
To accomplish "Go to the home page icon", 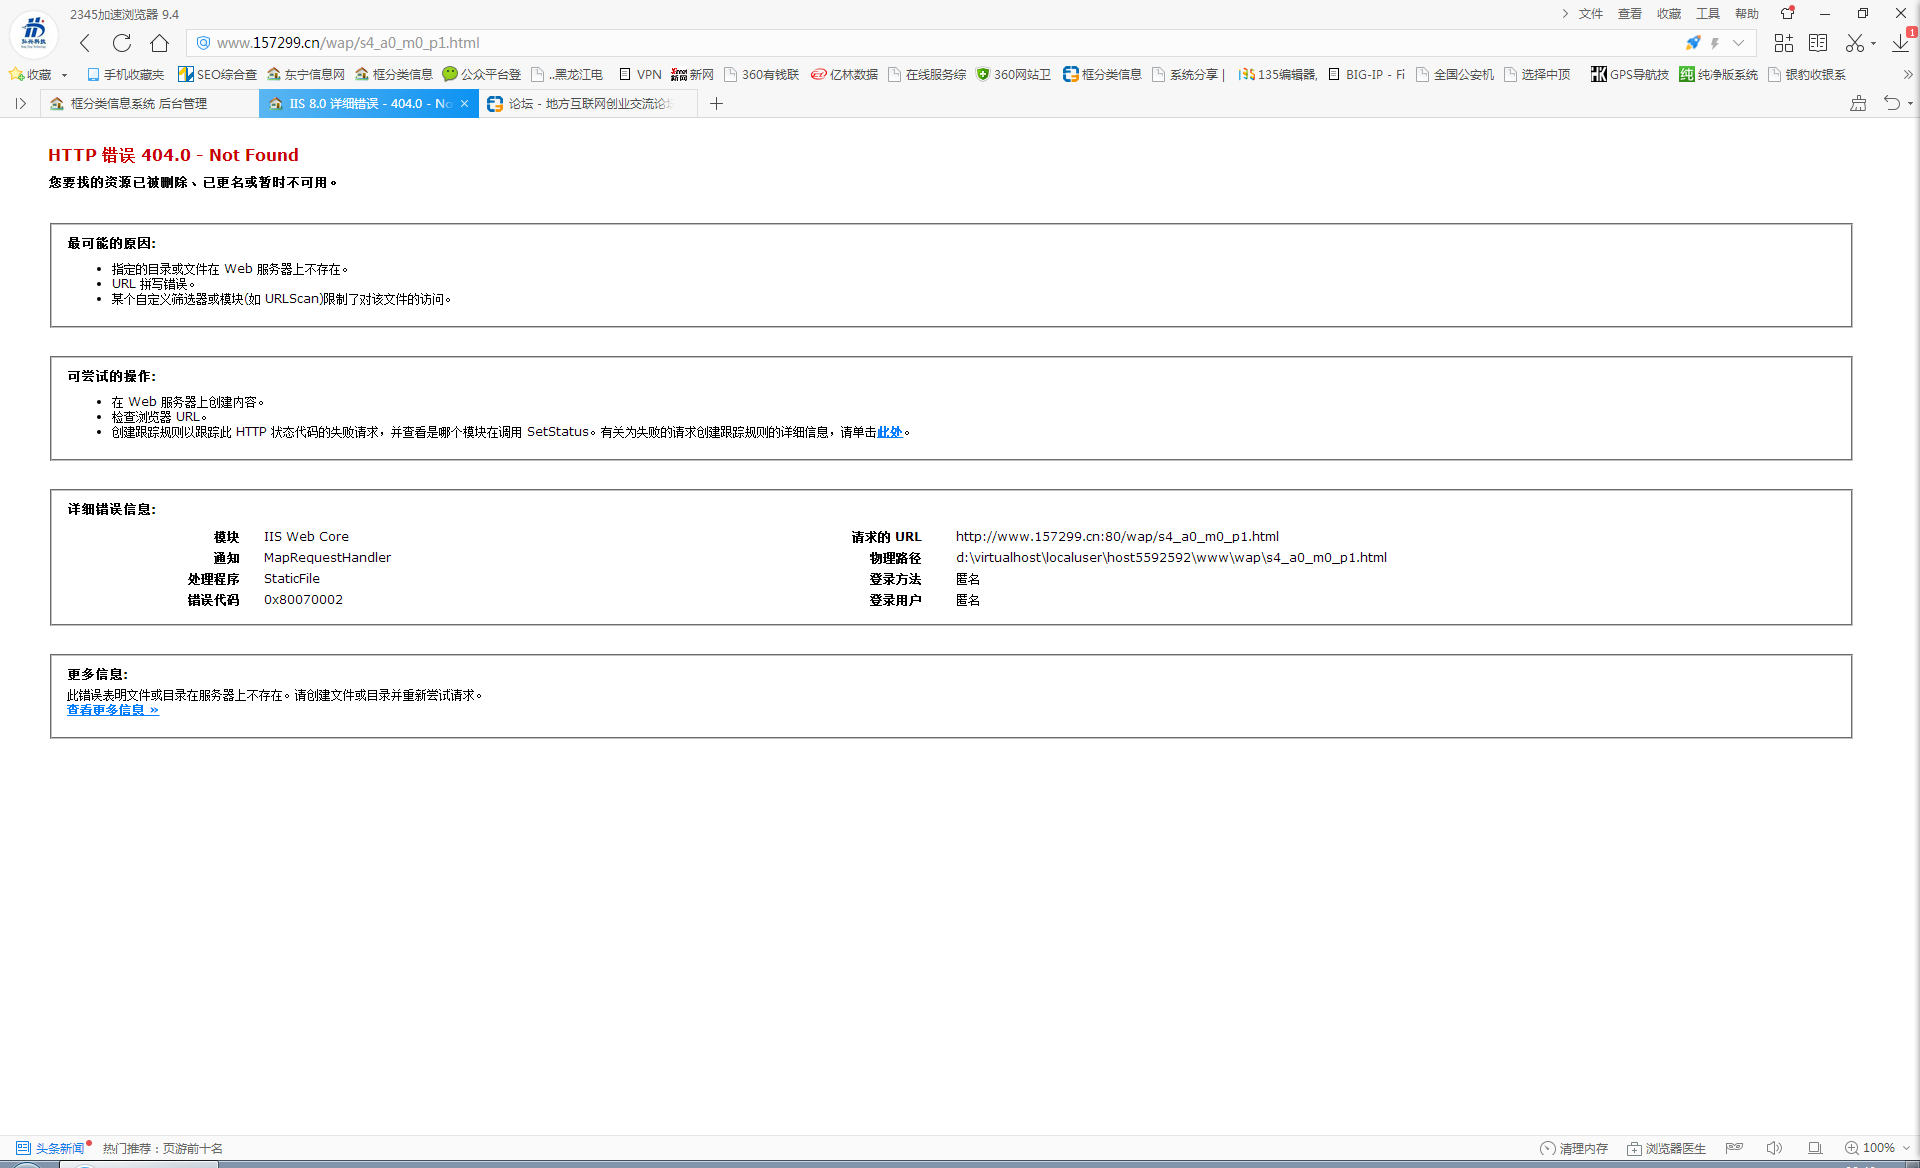I will 159,43.
